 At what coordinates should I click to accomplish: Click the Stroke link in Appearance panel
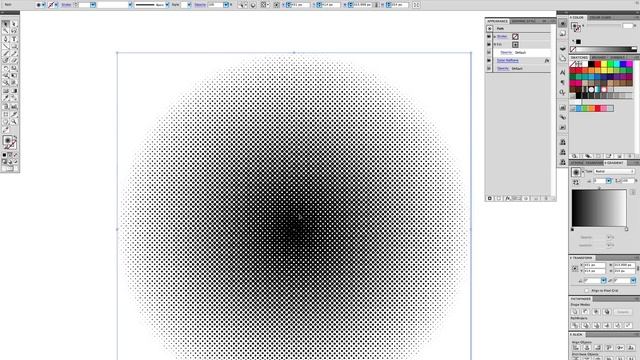pyautogui.click(x=502, y=36)
